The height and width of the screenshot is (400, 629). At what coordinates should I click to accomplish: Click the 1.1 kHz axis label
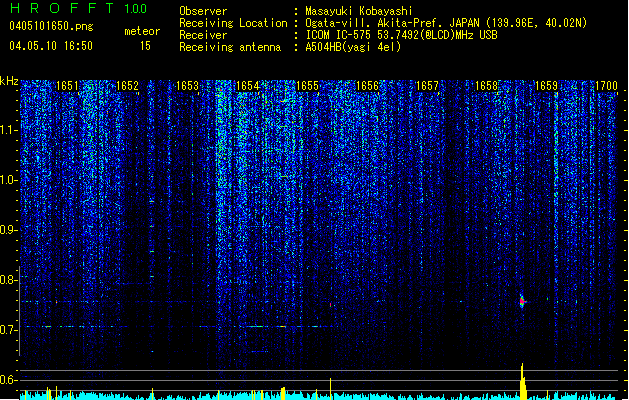click(x=9, y=130)
